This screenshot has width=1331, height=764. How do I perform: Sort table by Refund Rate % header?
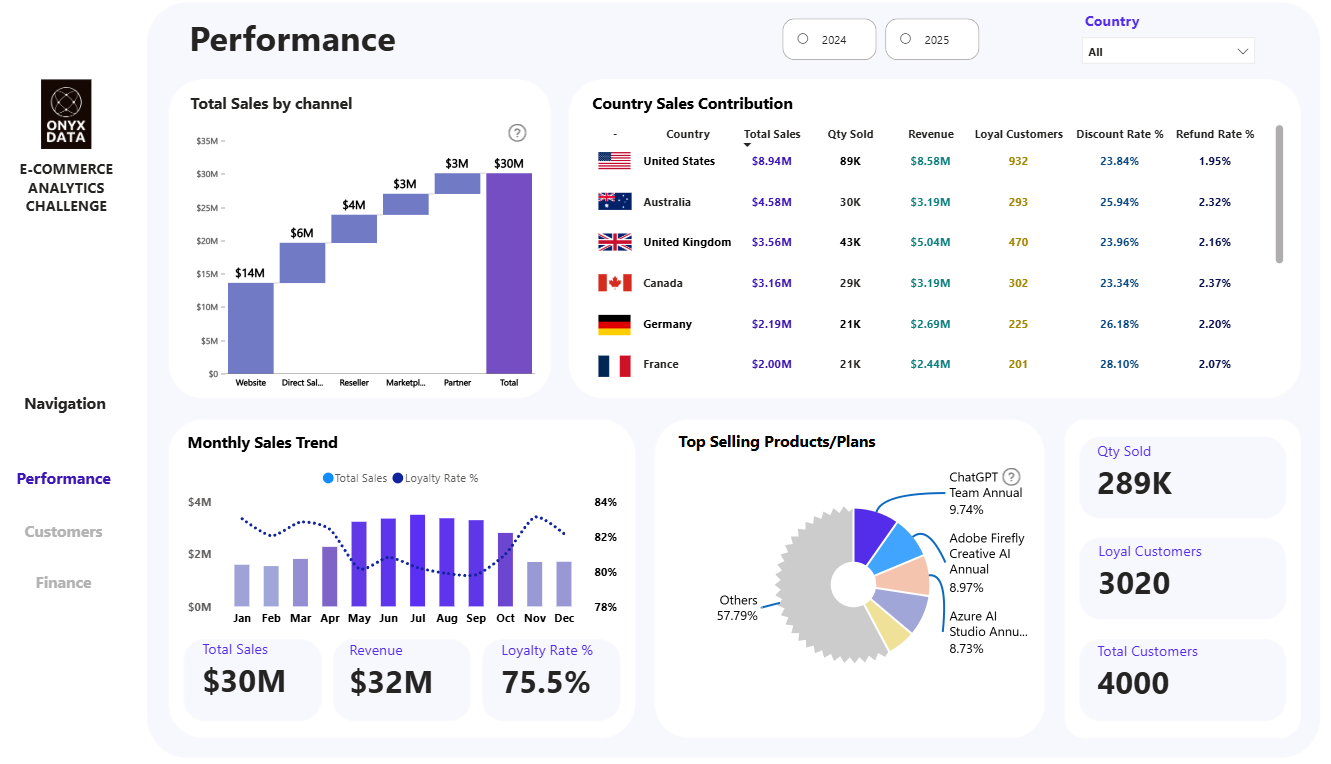1214,134
